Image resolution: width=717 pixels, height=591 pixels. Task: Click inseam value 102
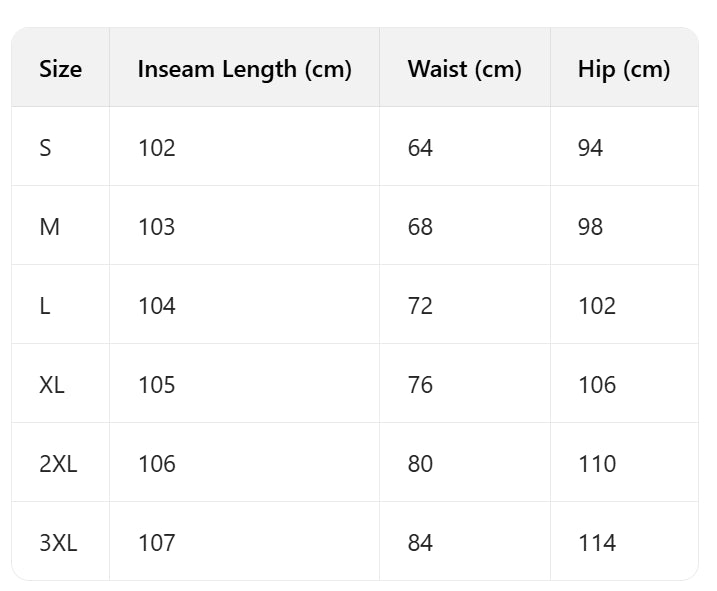click(x=156, y=148)
